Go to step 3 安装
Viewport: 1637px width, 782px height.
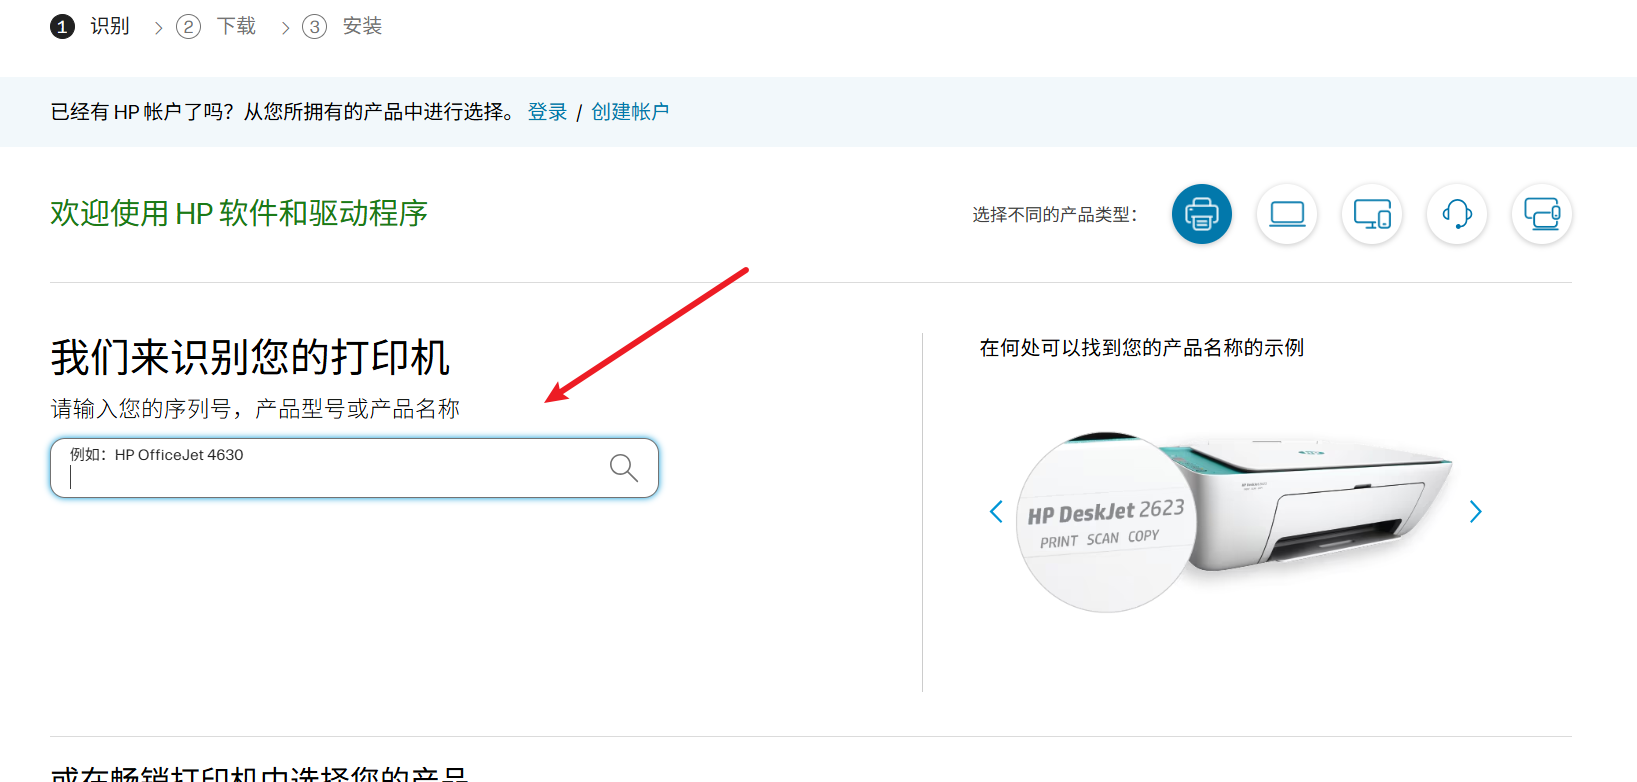point(342,26)
